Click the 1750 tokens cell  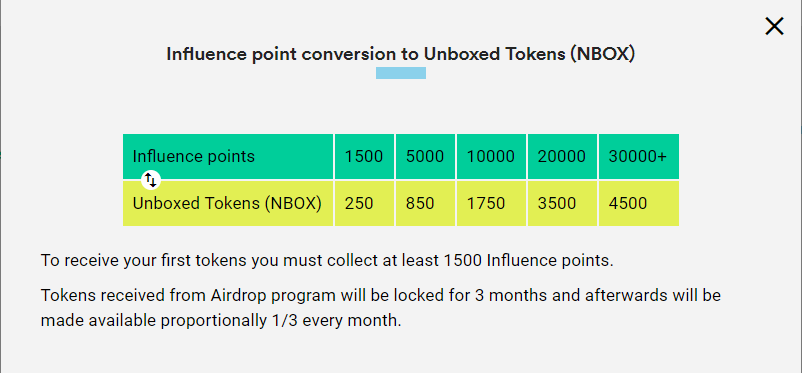491,203
